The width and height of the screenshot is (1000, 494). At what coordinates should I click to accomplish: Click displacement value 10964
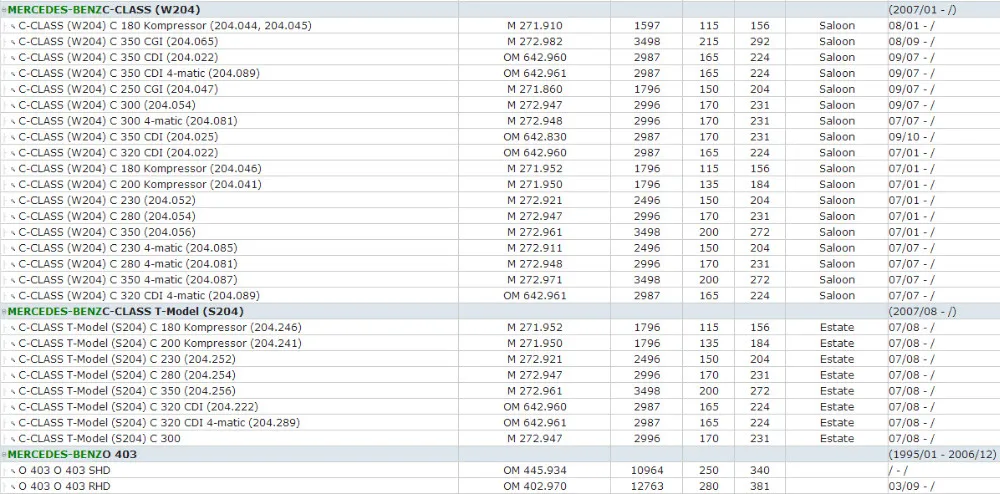tap(647, 470)
